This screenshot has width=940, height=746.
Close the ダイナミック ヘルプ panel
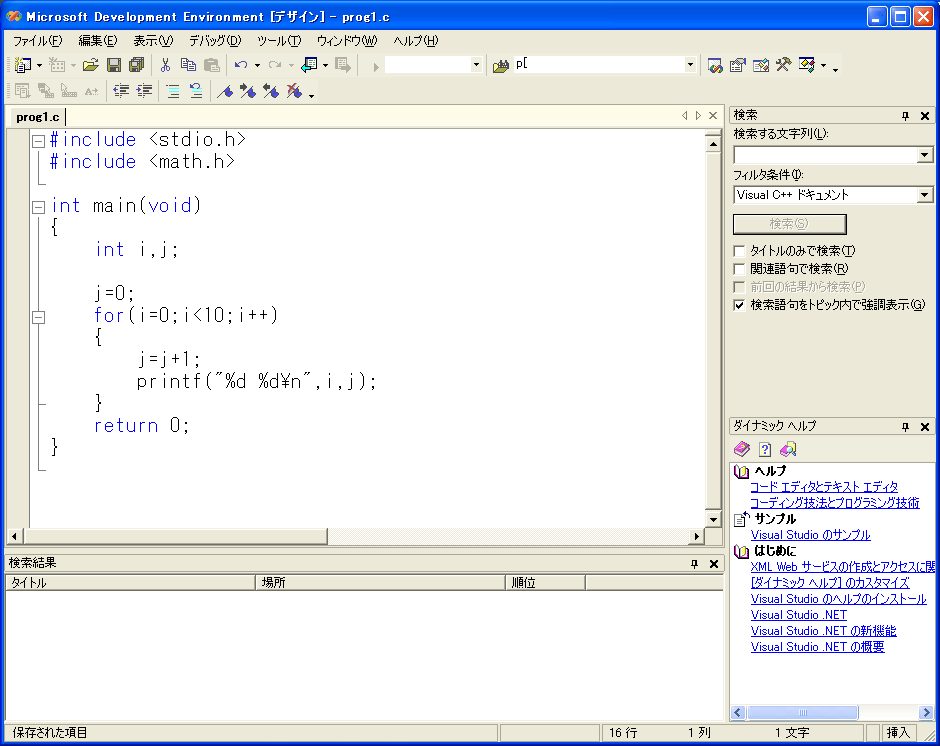[925, 427]
